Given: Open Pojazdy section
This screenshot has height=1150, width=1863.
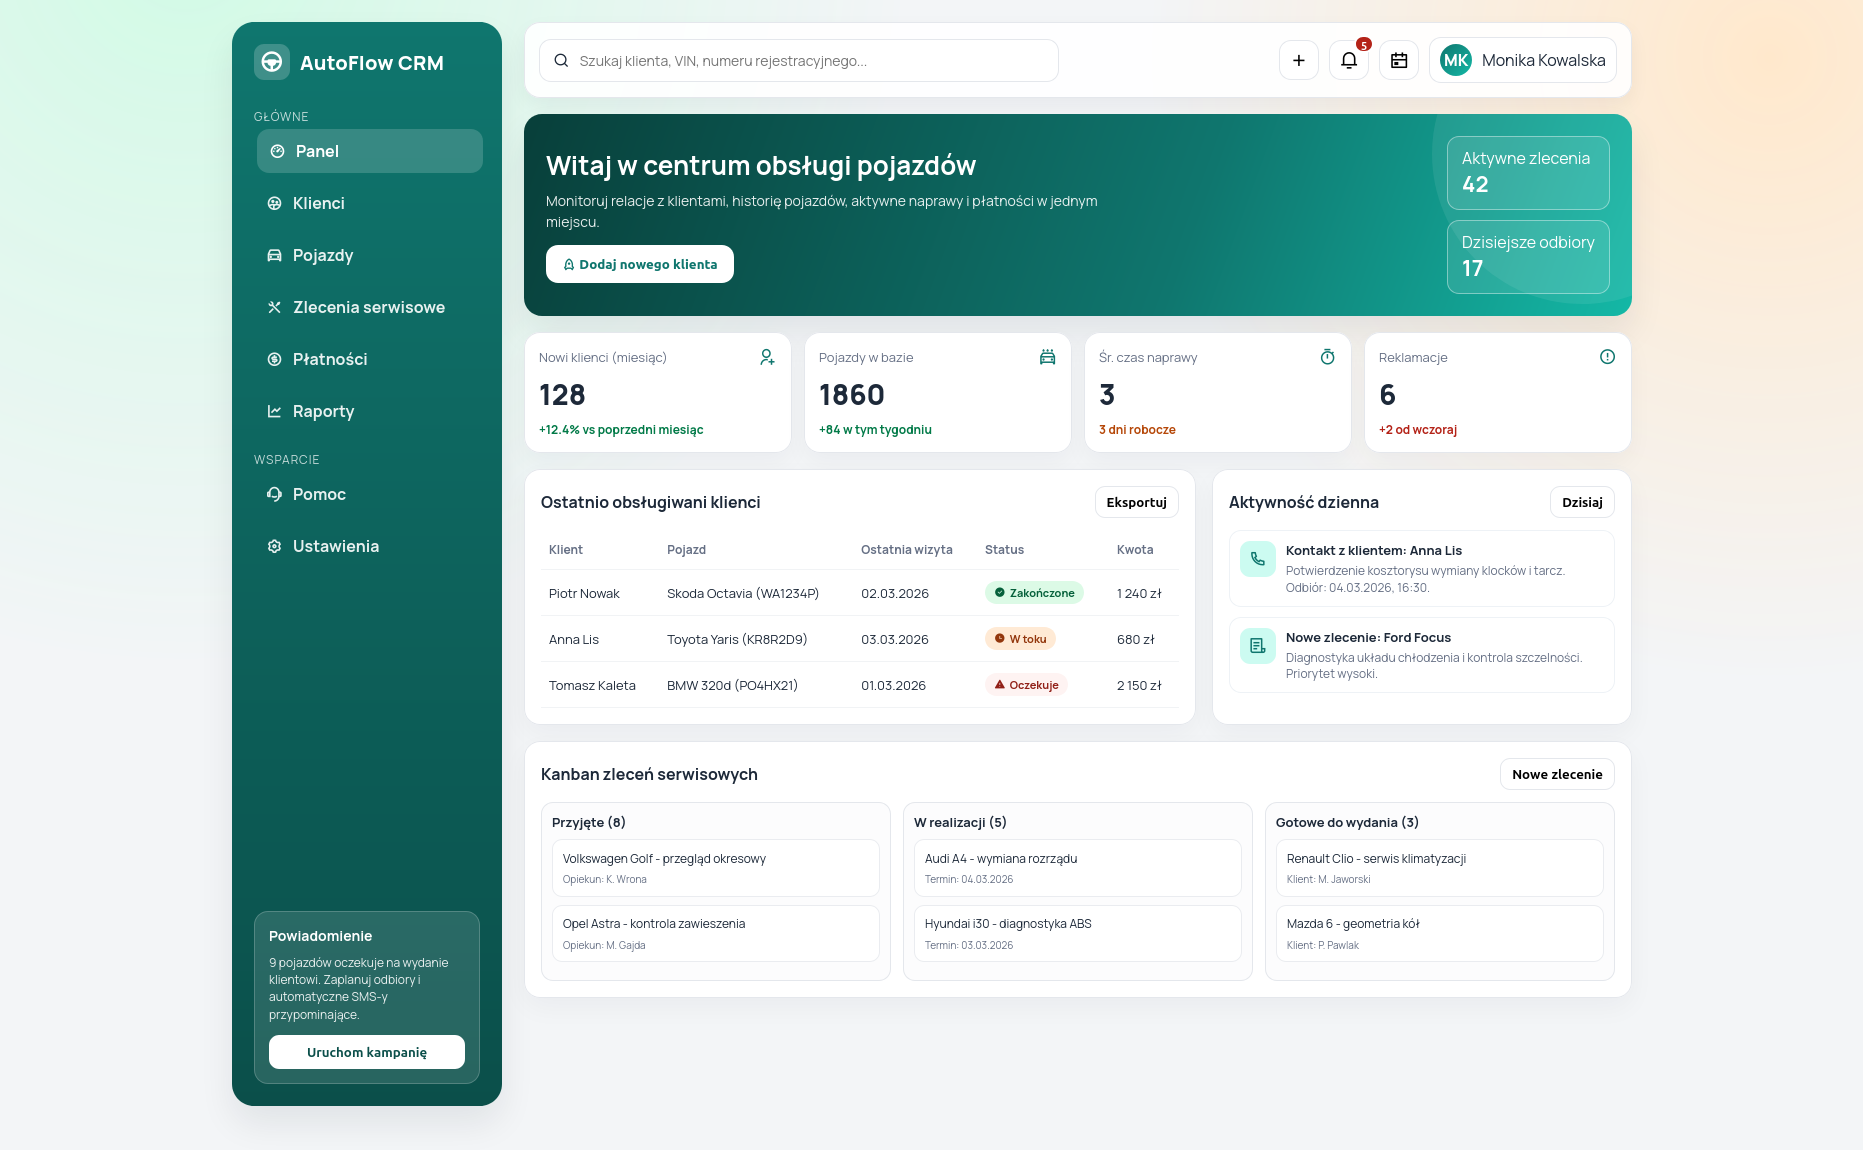Looking at the screenshot, I should tap(367, 255).
